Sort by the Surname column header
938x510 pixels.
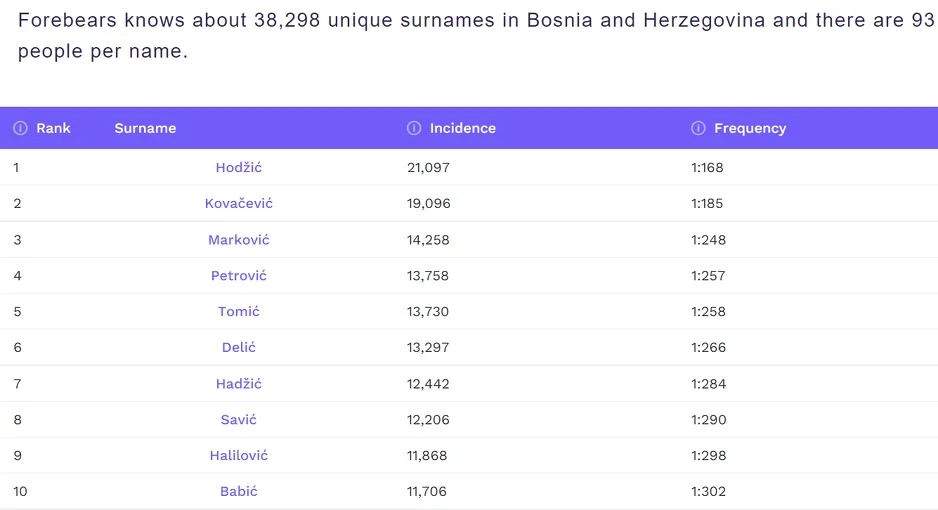click(145, 128)
